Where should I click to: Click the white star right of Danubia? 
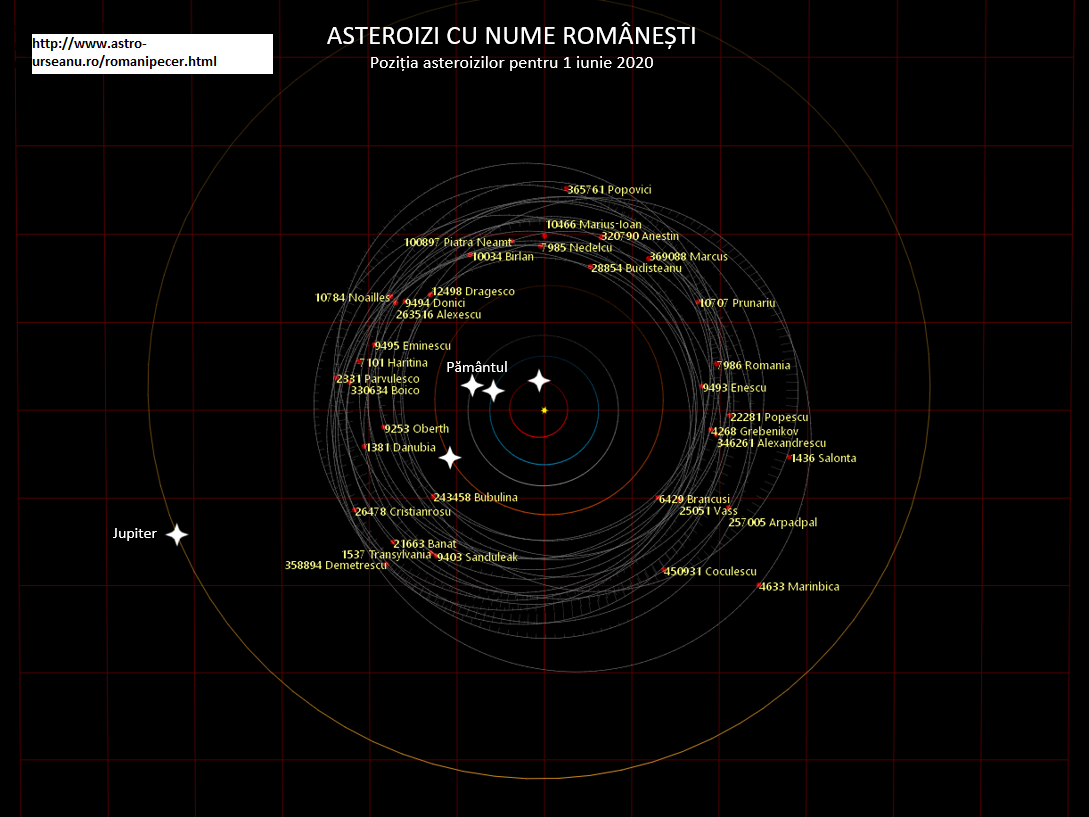click(450, 458)
